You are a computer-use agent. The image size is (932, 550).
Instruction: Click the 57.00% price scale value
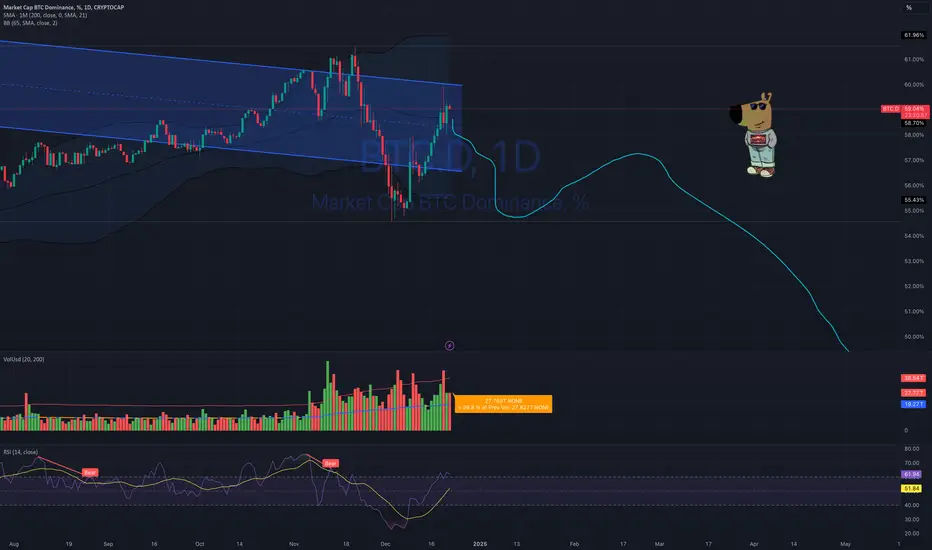(914, 161)
